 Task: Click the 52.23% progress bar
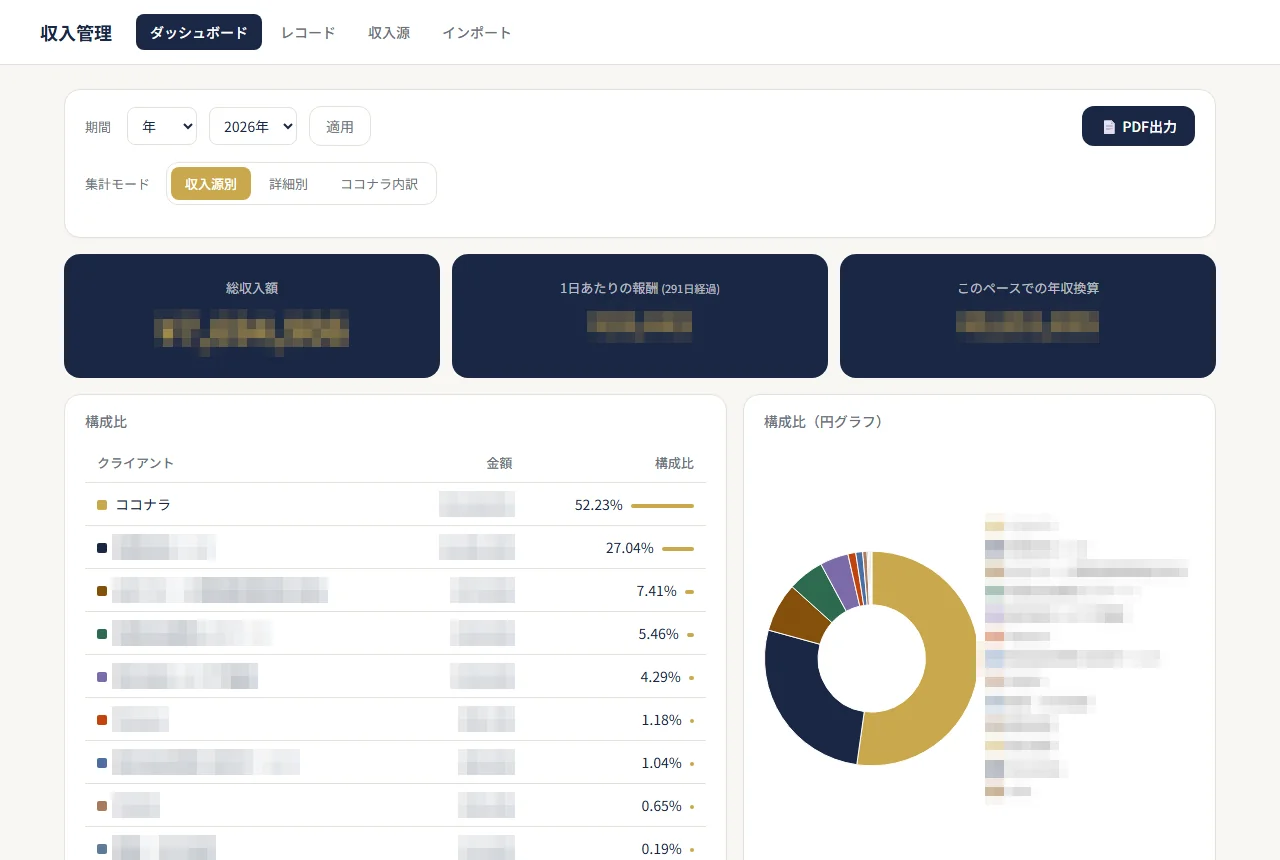[662, 506]
